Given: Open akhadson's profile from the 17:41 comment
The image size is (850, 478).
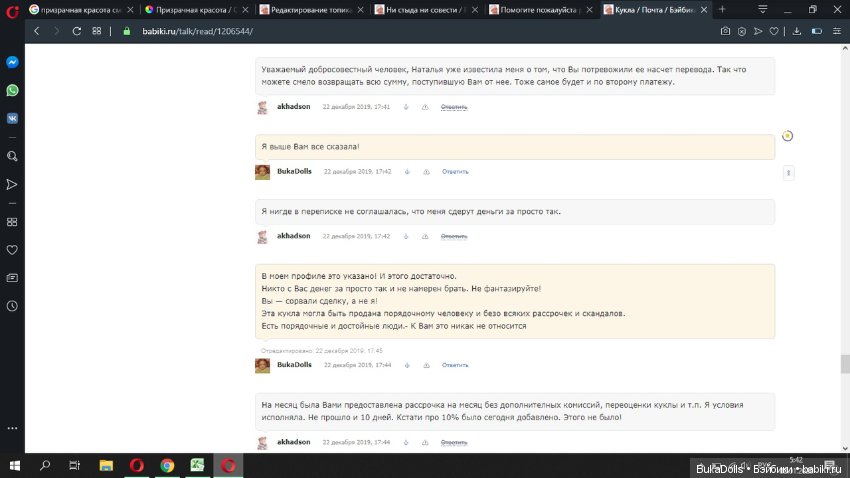Looking at the screenshot, I should pos(293,106).
